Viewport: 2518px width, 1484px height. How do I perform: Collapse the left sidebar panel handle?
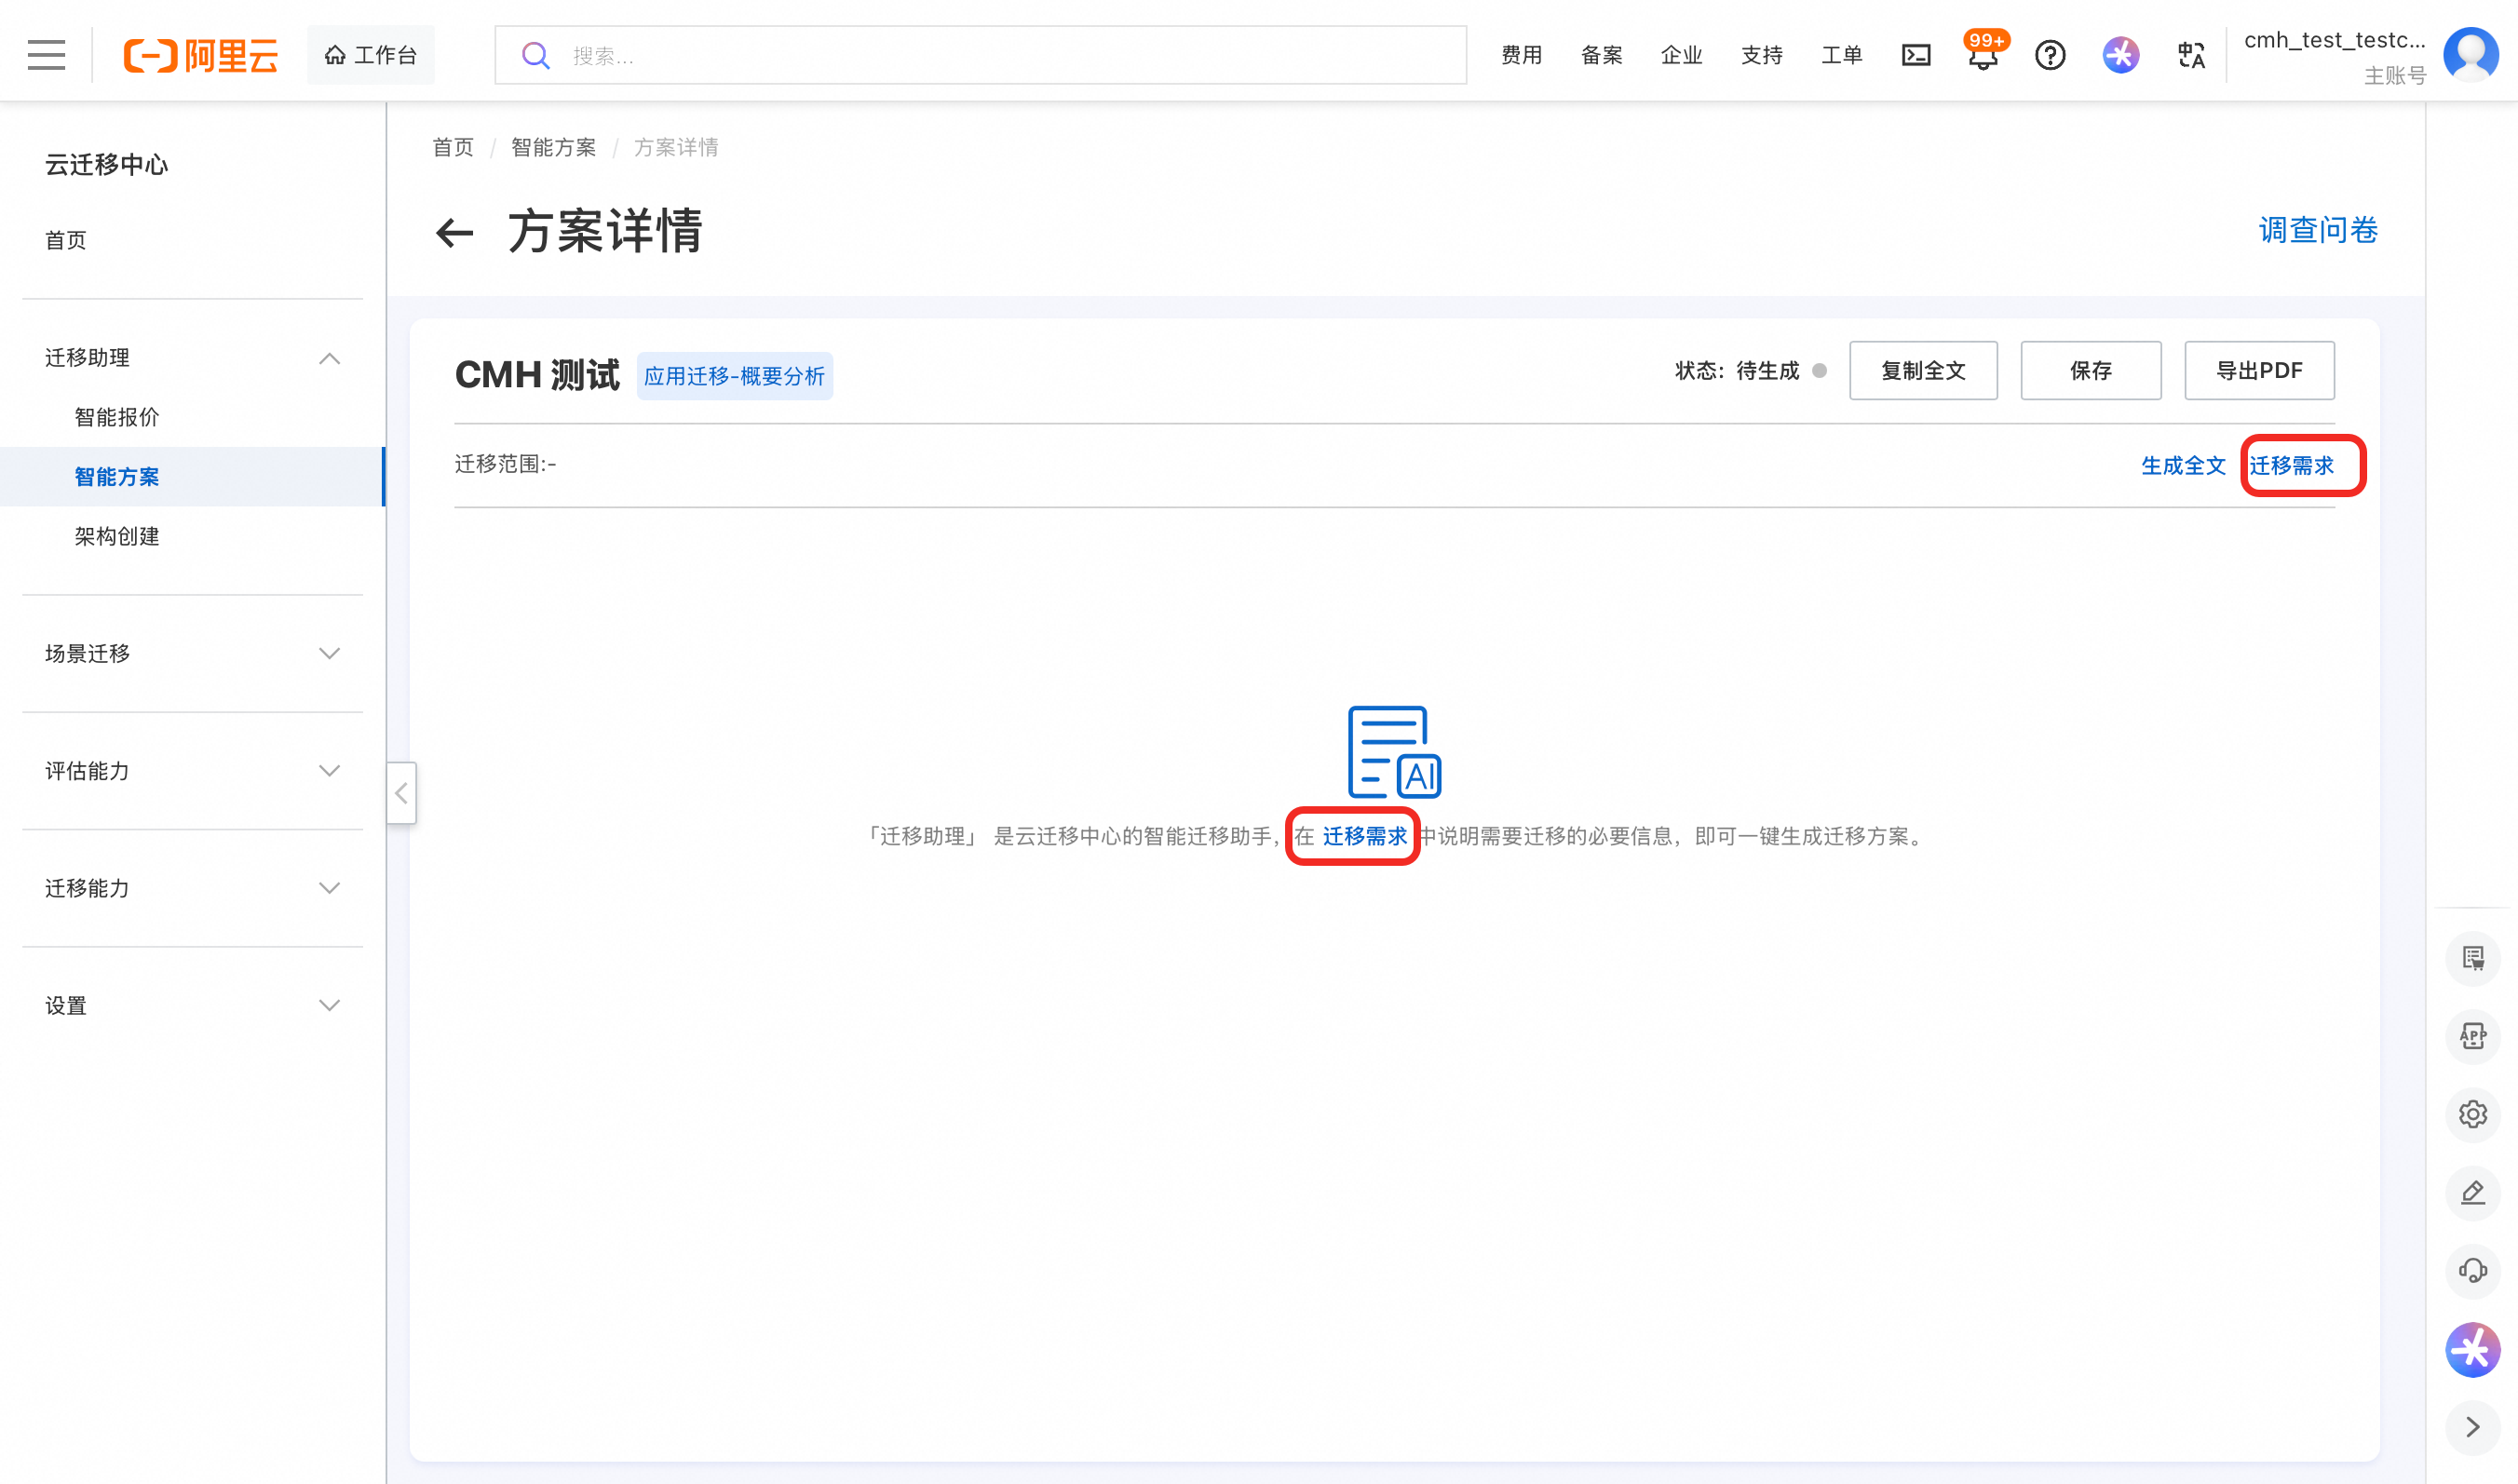(x=401, y=793)
